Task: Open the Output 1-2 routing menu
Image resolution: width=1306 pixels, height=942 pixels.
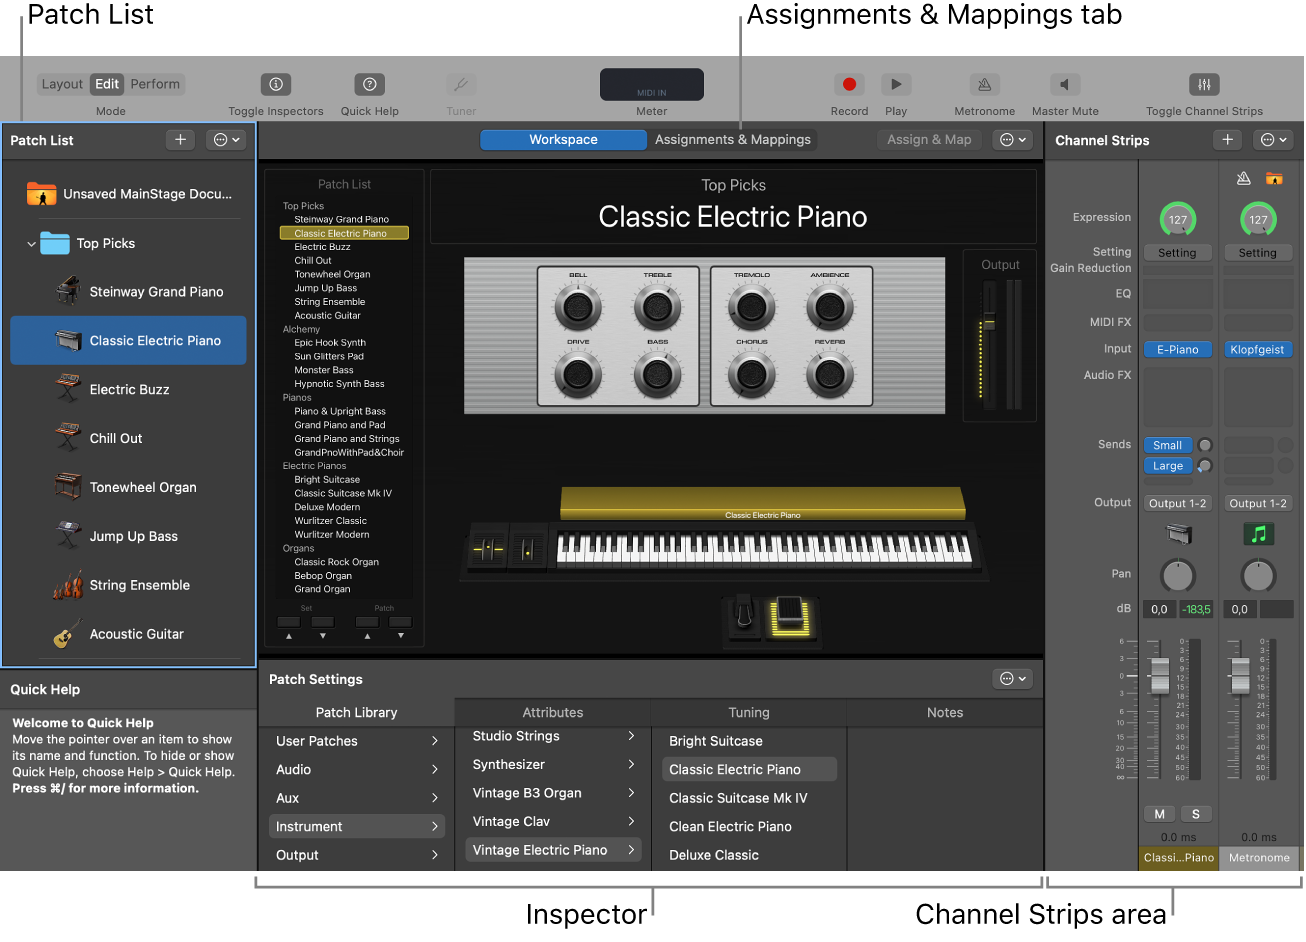Action: tap(1177, 502)
